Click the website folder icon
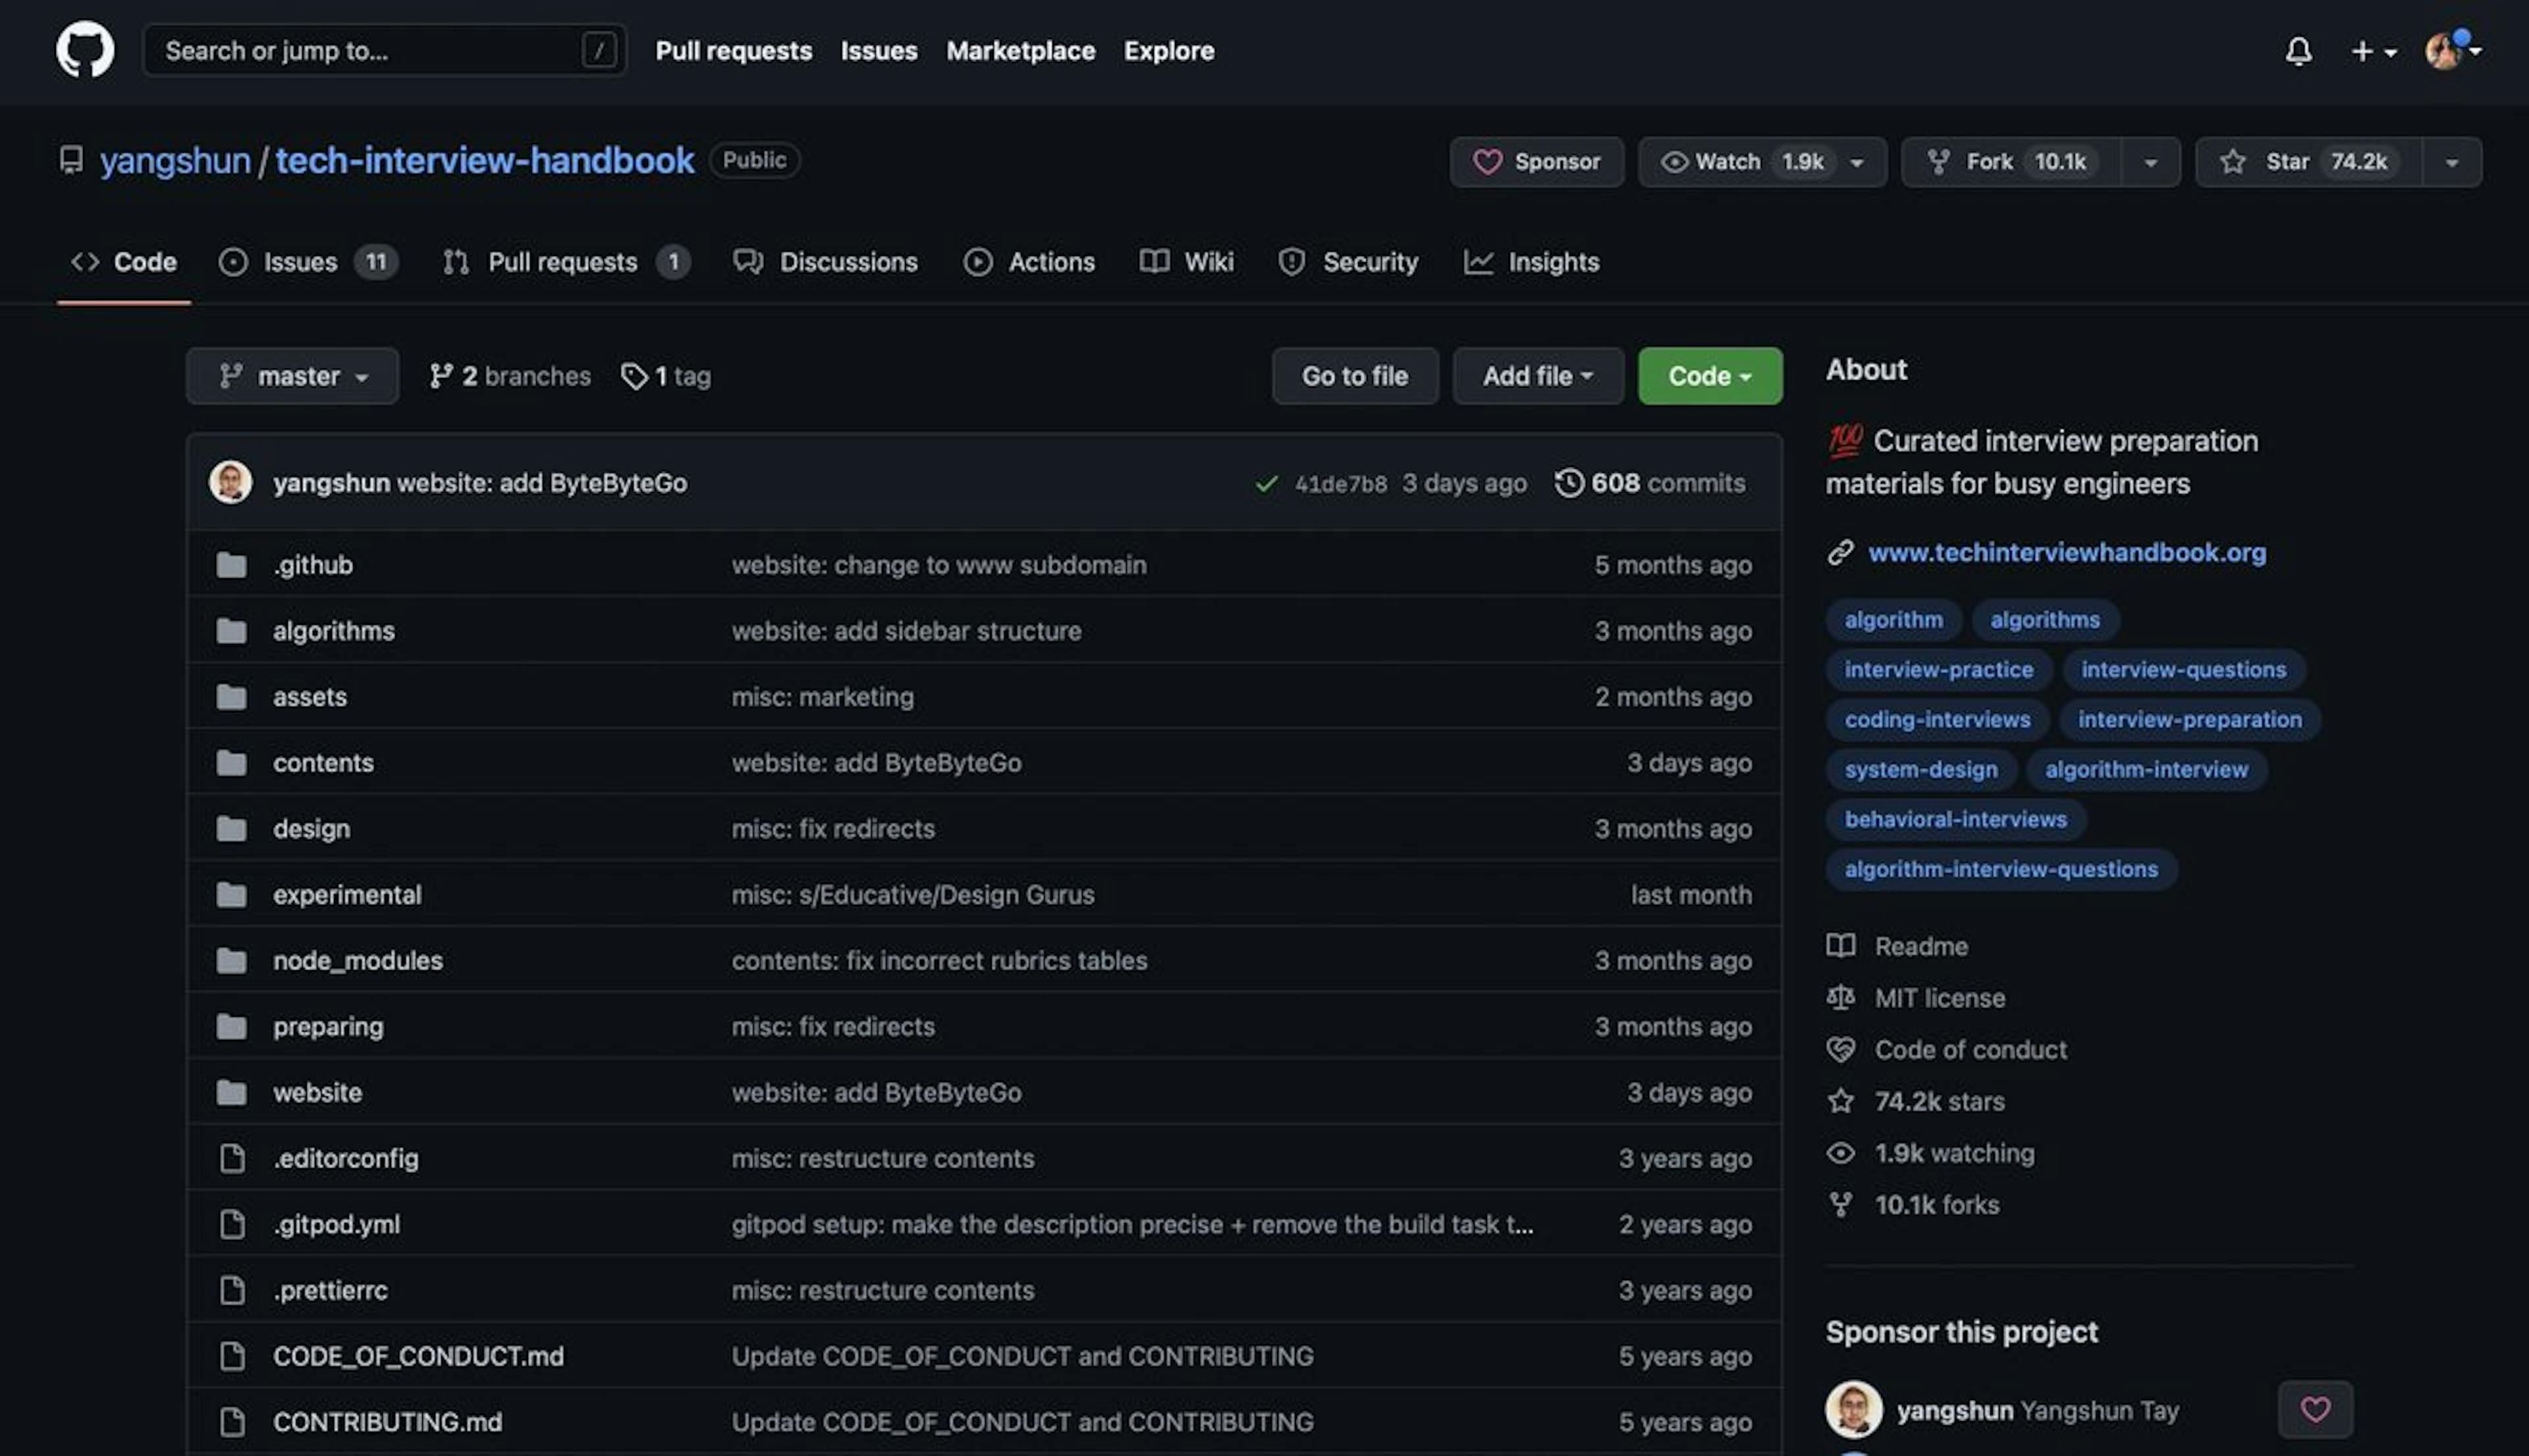 231,1093
